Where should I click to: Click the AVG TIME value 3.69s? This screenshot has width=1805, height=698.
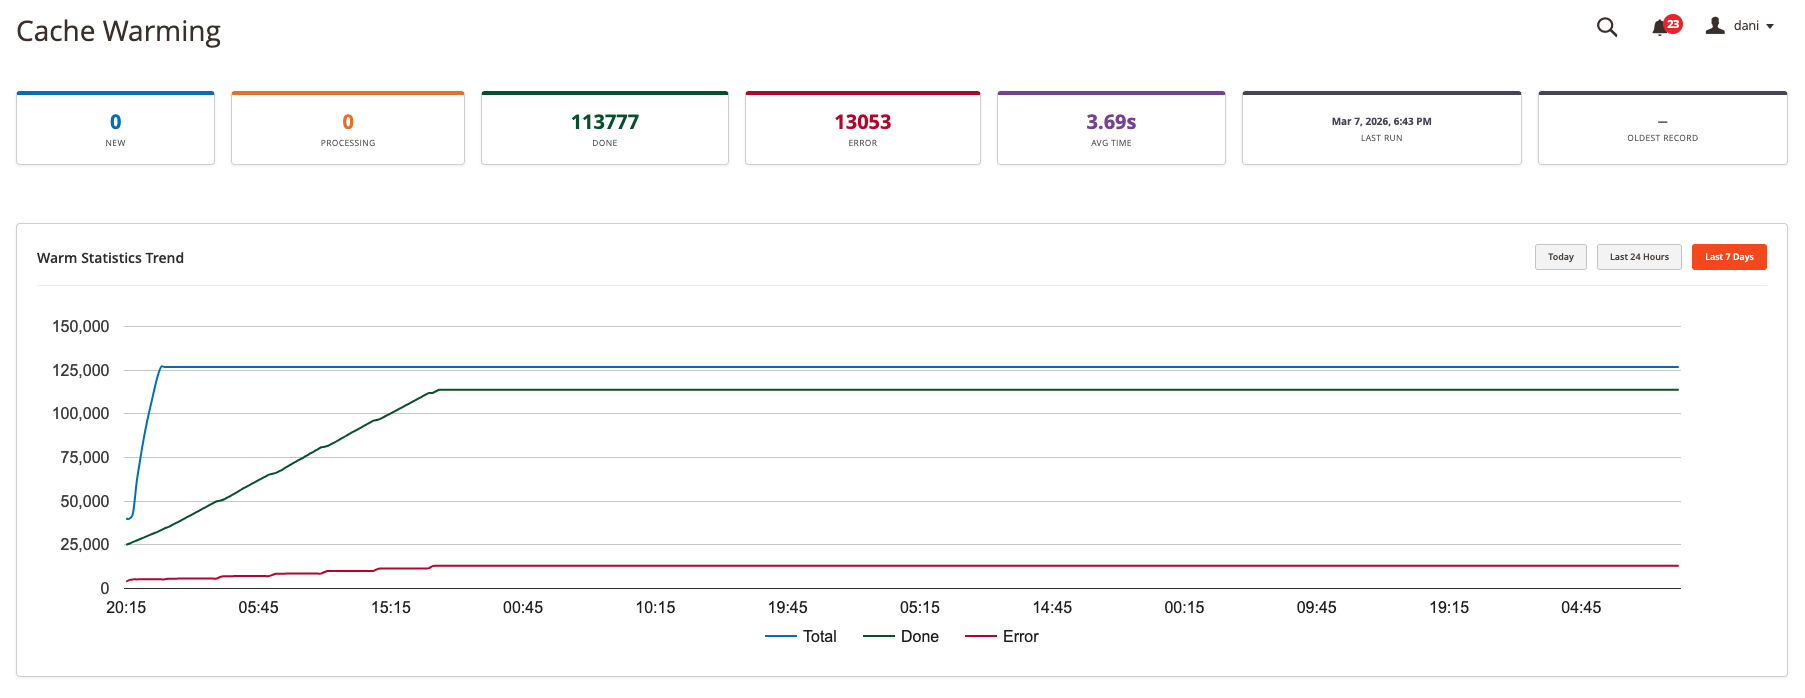[x=1111, y=122]
